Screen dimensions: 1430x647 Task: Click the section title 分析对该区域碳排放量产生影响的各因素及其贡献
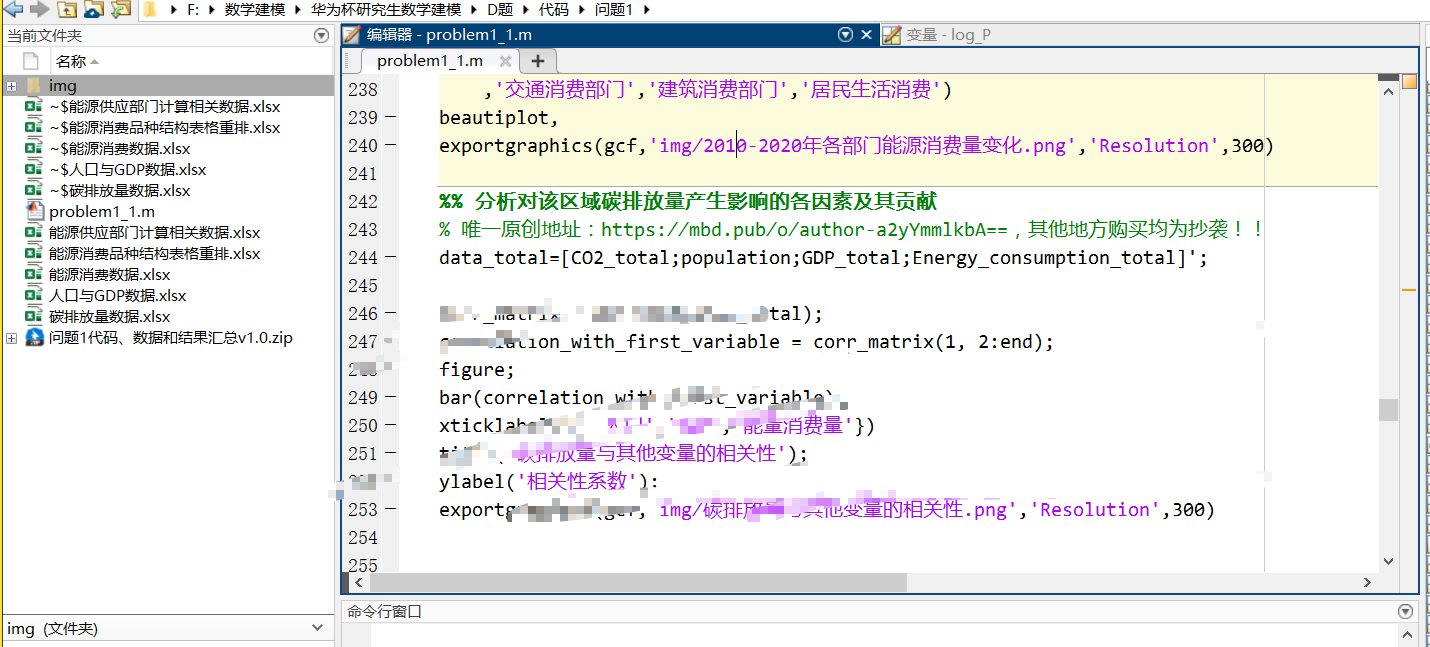tap(706, 202)
